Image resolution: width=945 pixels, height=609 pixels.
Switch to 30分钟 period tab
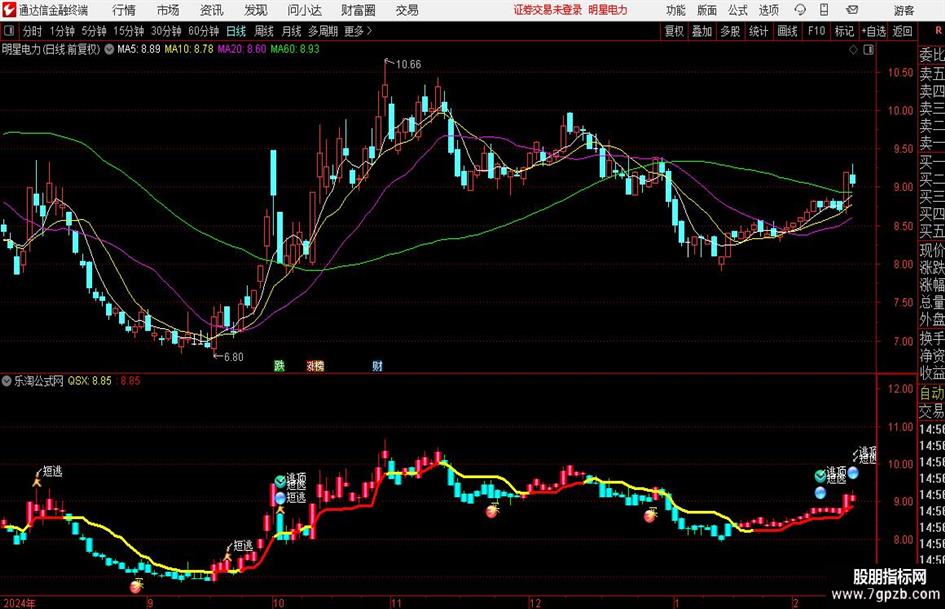[166, 31]
